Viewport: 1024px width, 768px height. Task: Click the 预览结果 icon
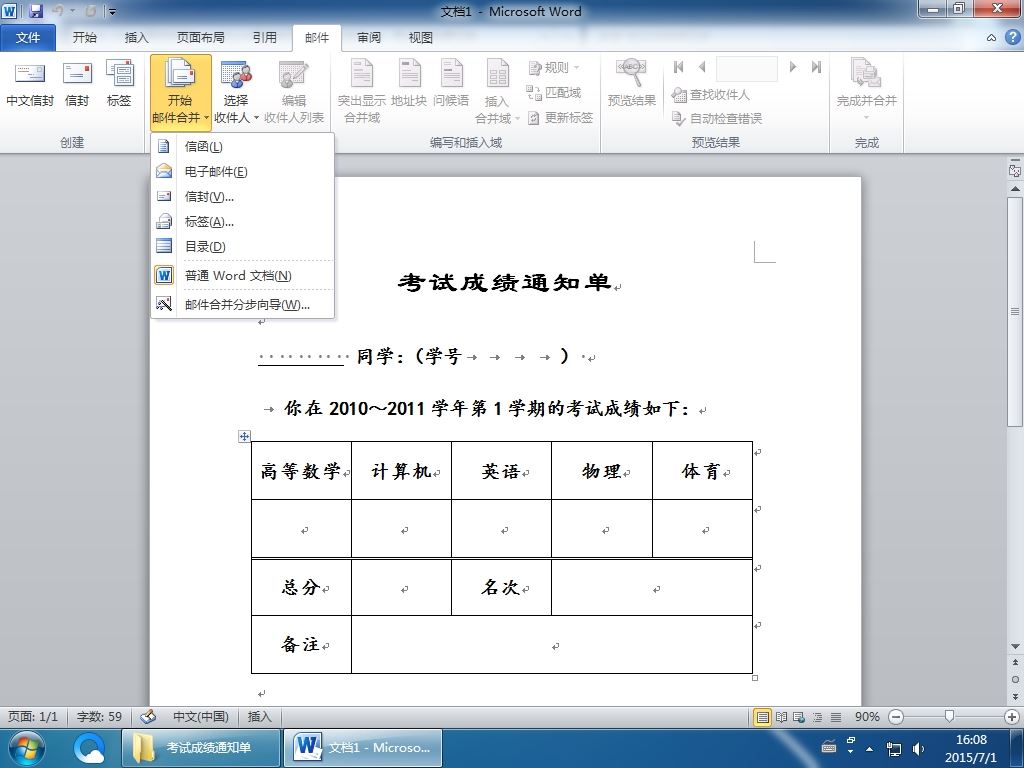coord(632,83)
